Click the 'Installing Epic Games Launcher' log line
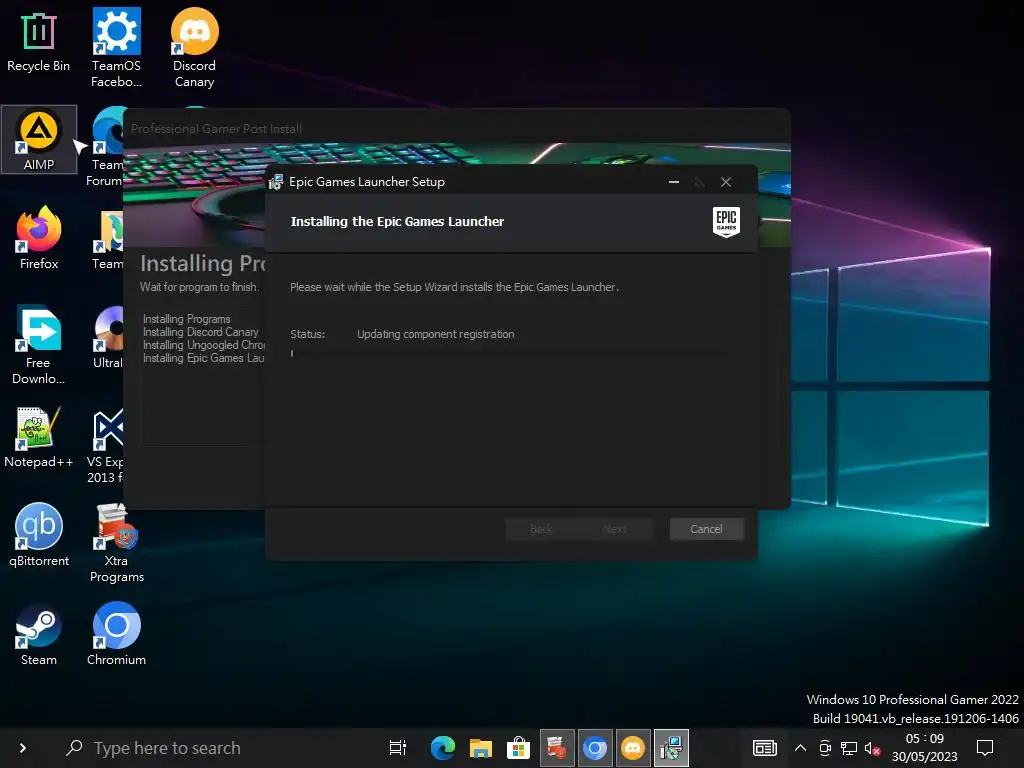1024x768 pixels. [x=204, y=358]
